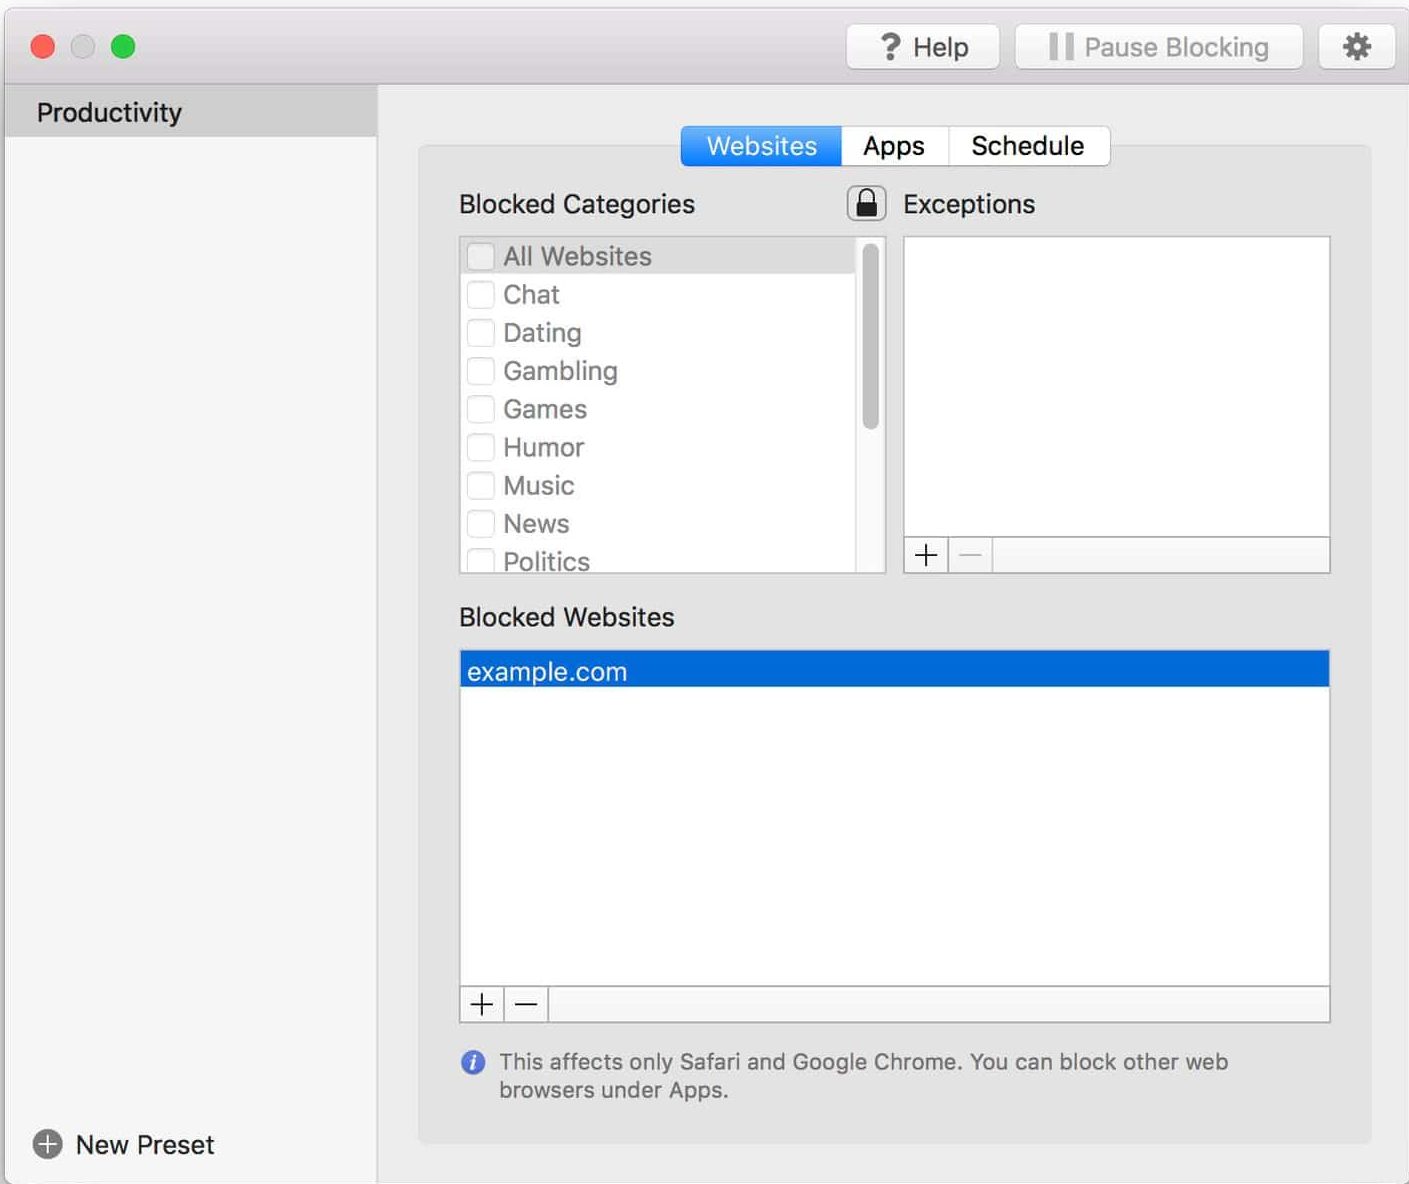Screen dimensions: 1409x1184
Task: Close the window with the red button
Action: [x=43, y=47]
